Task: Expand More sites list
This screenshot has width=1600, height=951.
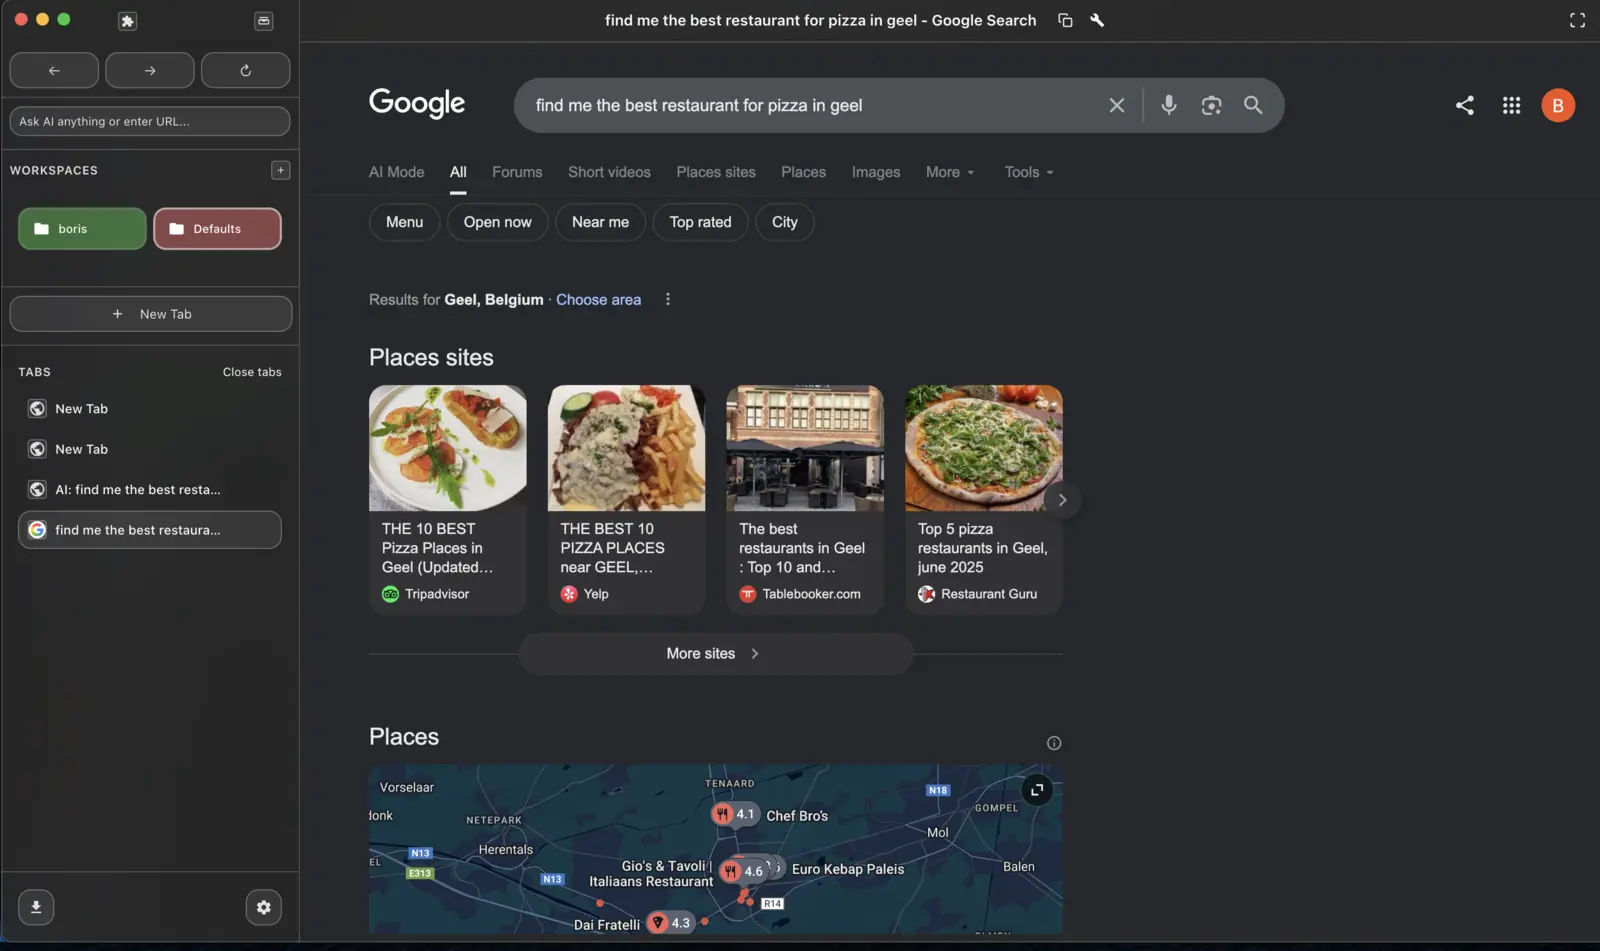Action: (715, 653)
